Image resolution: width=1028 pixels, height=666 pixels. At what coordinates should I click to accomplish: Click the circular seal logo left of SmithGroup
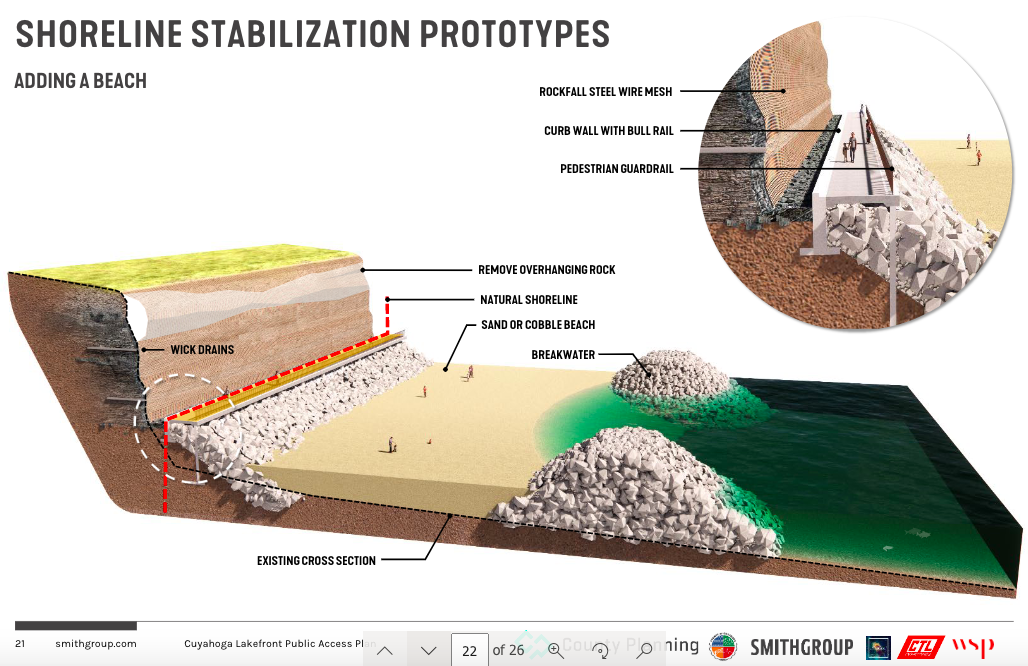(x=722, y=647)
